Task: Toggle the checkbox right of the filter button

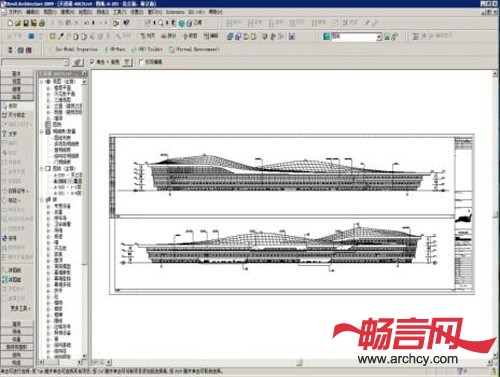Action: pos(141,62)
